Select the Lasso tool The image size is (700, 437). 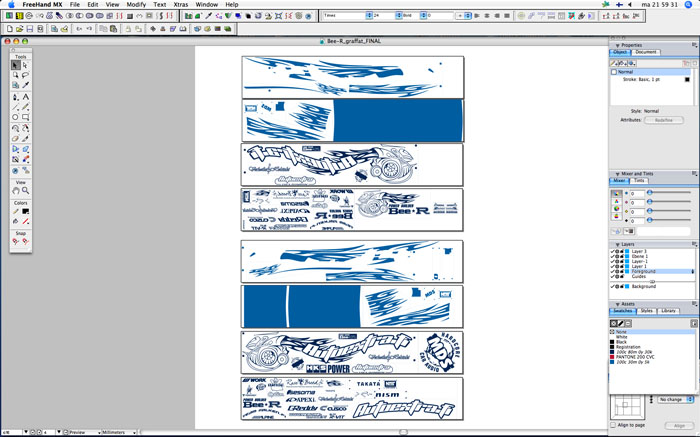[x=25, y=75]
